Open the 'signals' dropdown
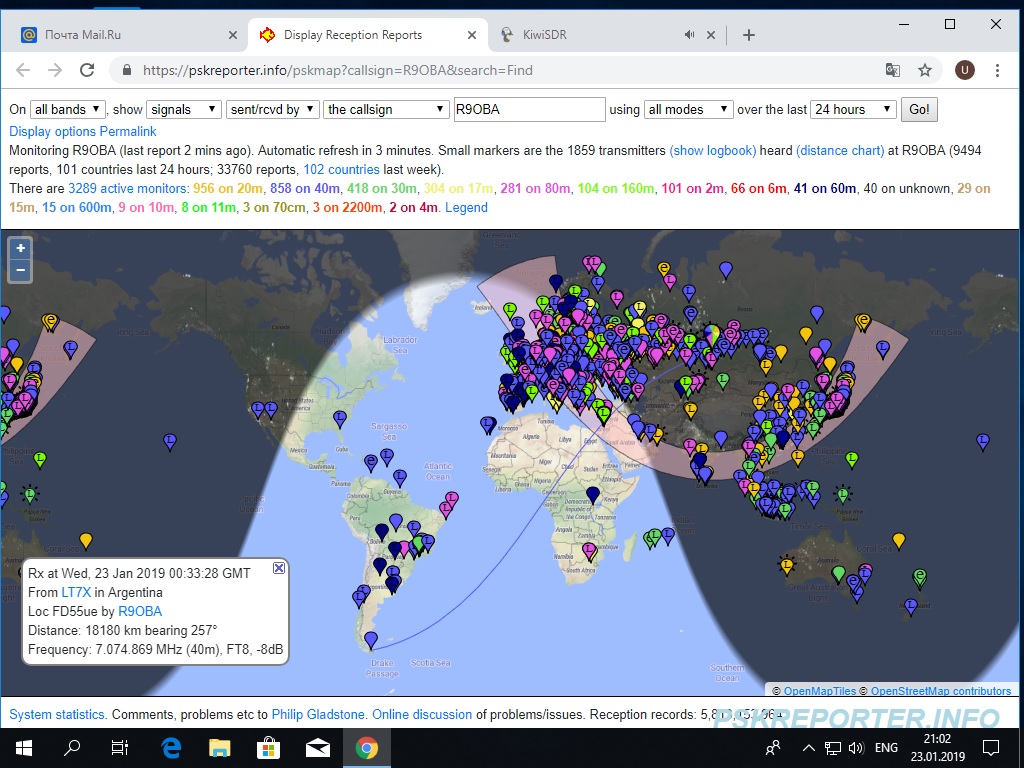This screenshot has height=768, width=1024. click(184, 110)
